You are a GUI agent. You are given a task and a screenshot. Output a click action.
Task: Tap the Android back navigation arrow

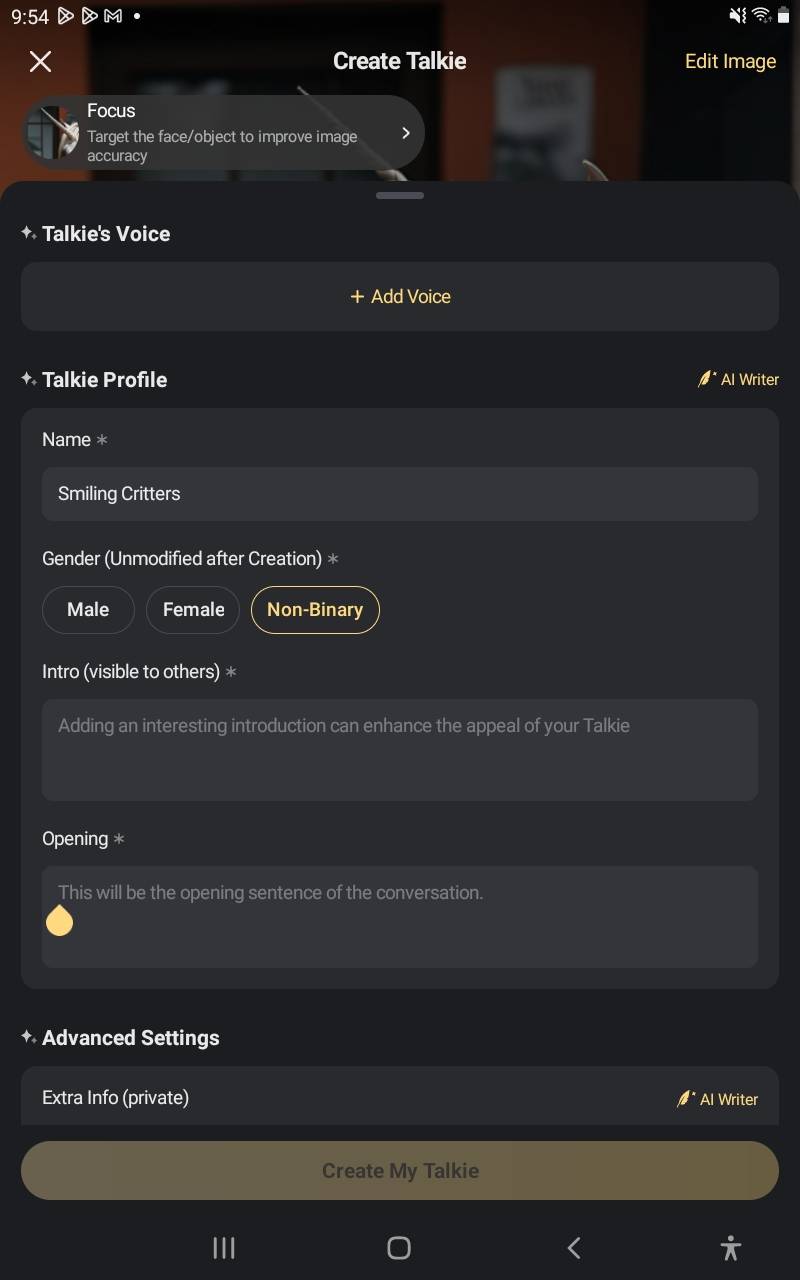click(x=574, y=1247)
